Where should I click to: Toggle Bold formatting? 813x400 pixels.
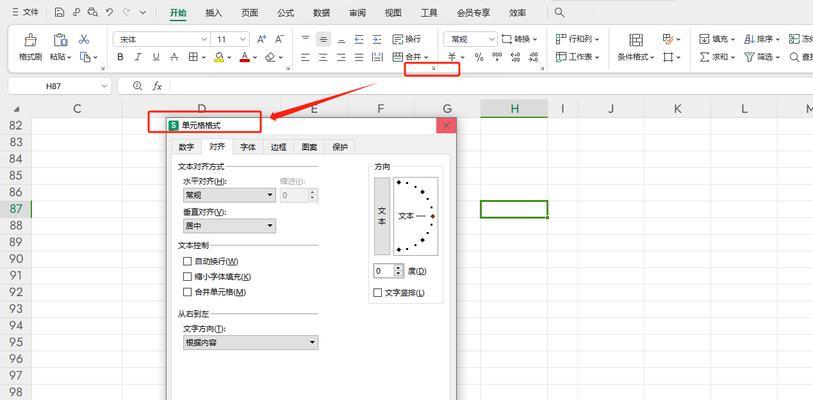point(120,57)
